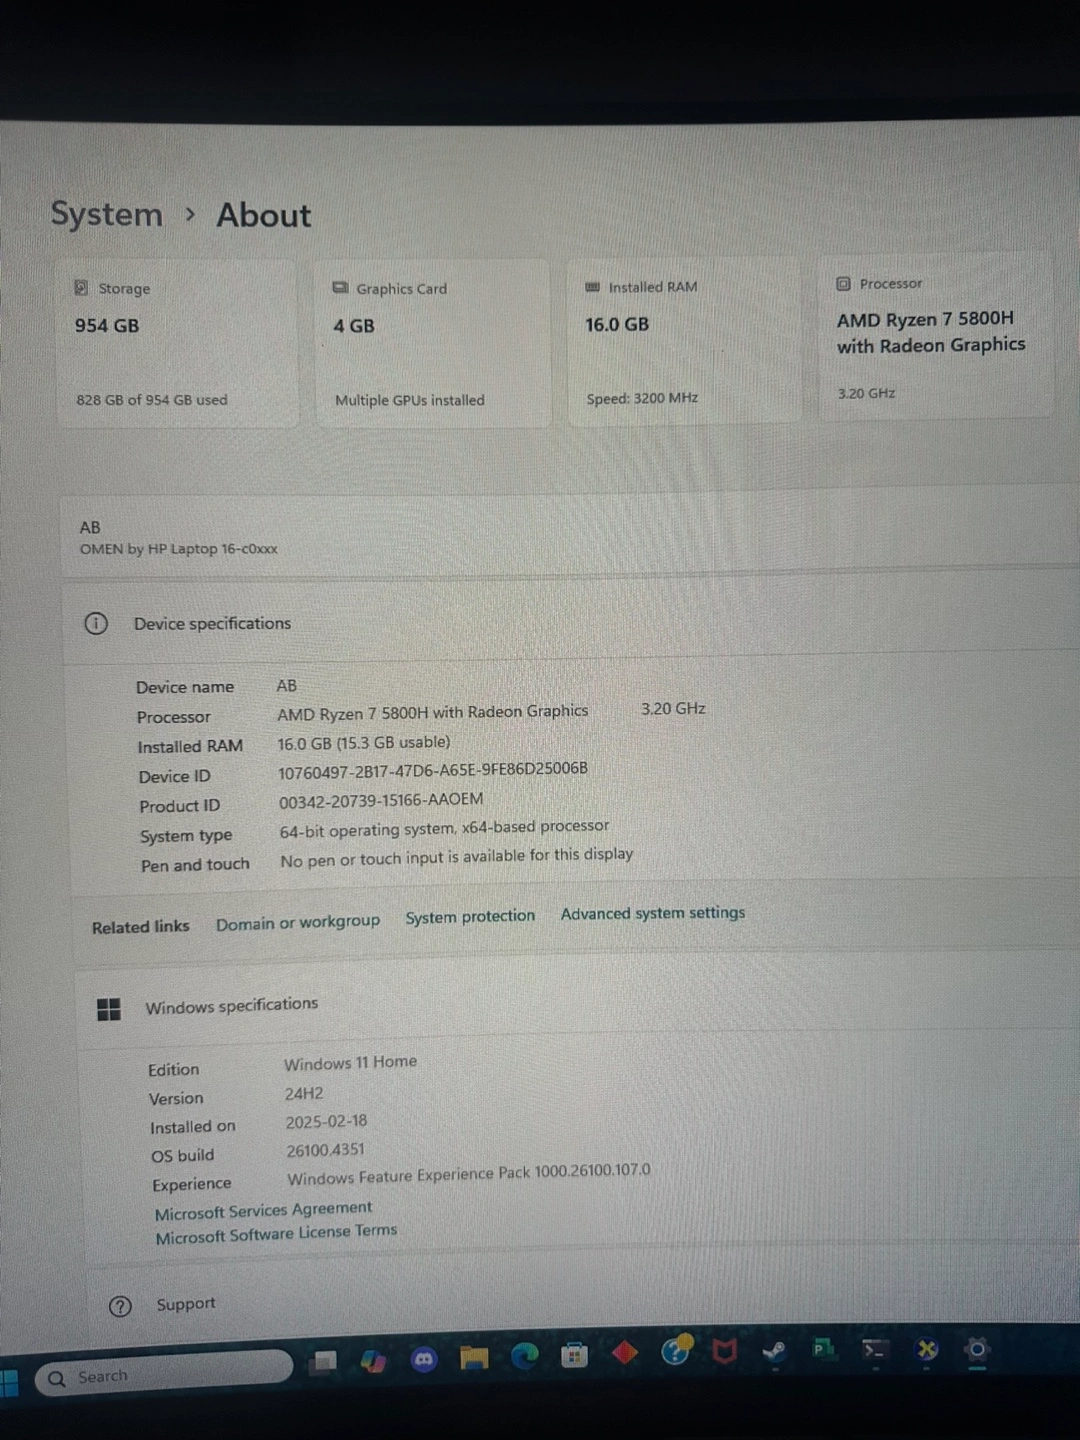Open System protection link
Image resolution: width=1080 pixels, height=1440 pixels.
click(470, 917)
